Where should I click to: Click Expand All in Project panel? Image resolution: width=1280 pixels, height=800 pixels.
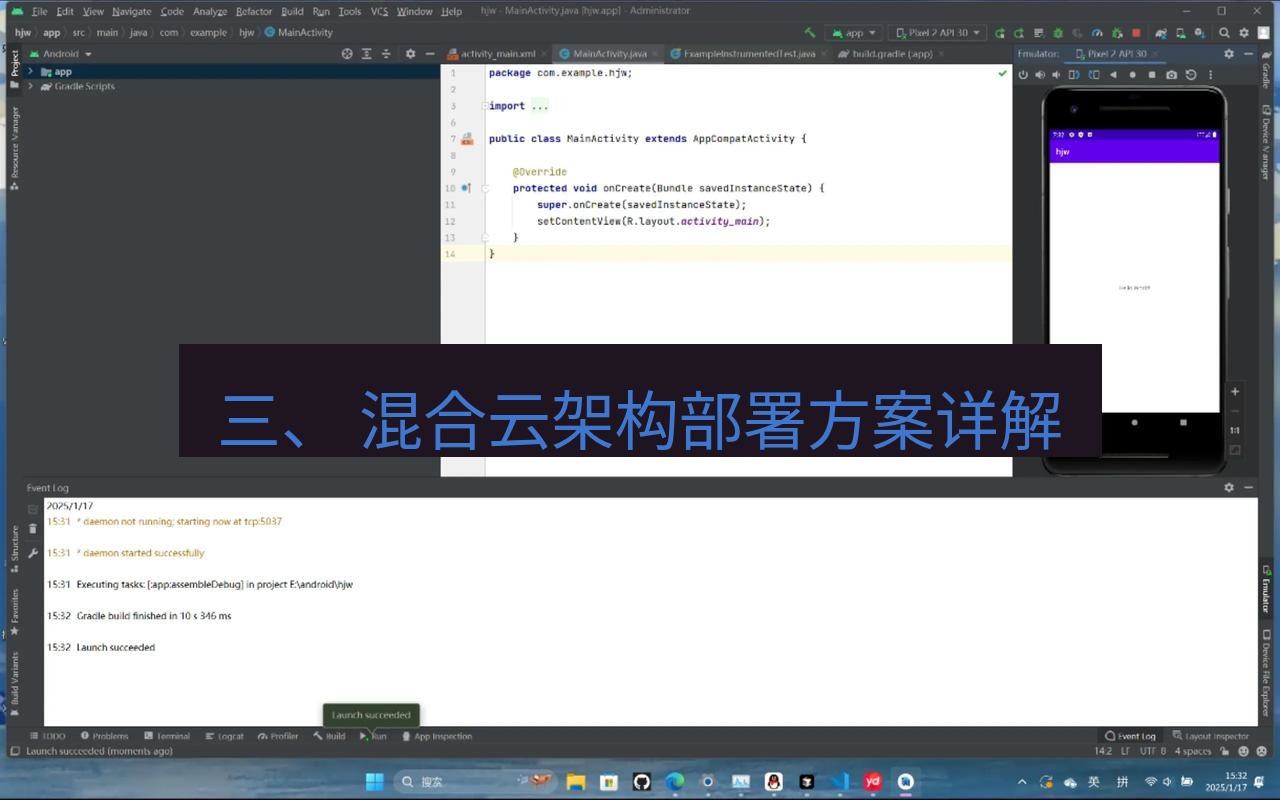pos(367,53)
